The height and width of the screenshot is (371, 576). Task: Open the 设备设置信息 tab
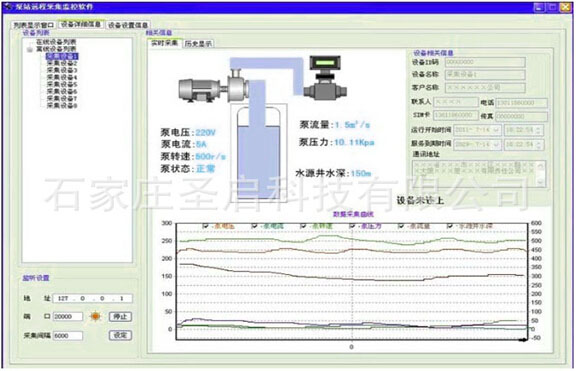click(128, 25)
